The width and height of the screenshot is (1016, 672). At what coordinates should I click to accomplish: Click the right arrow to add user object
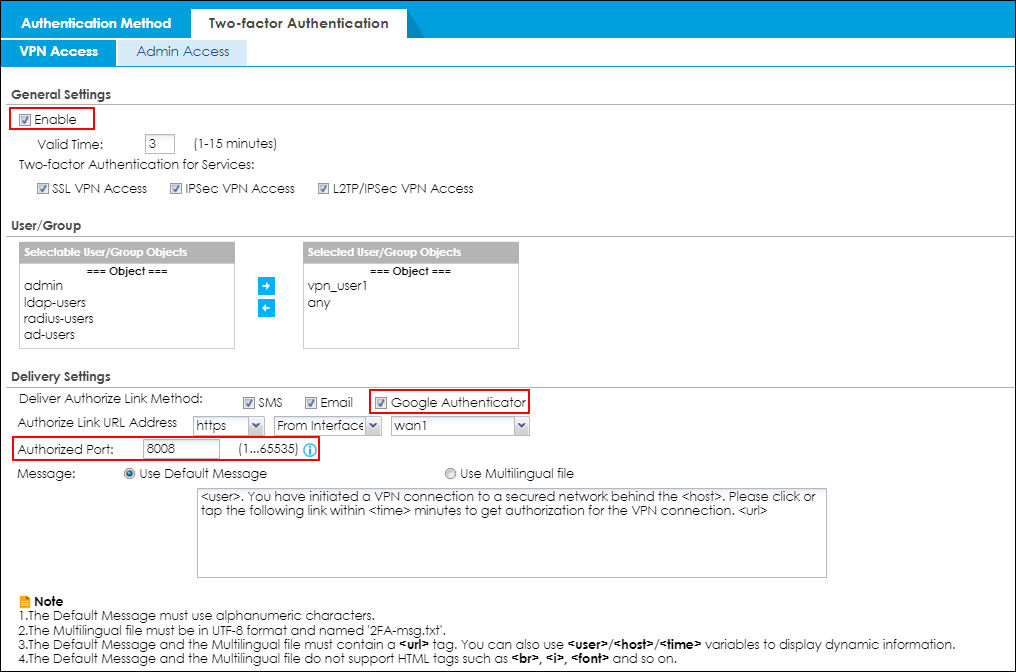[266, 286]
